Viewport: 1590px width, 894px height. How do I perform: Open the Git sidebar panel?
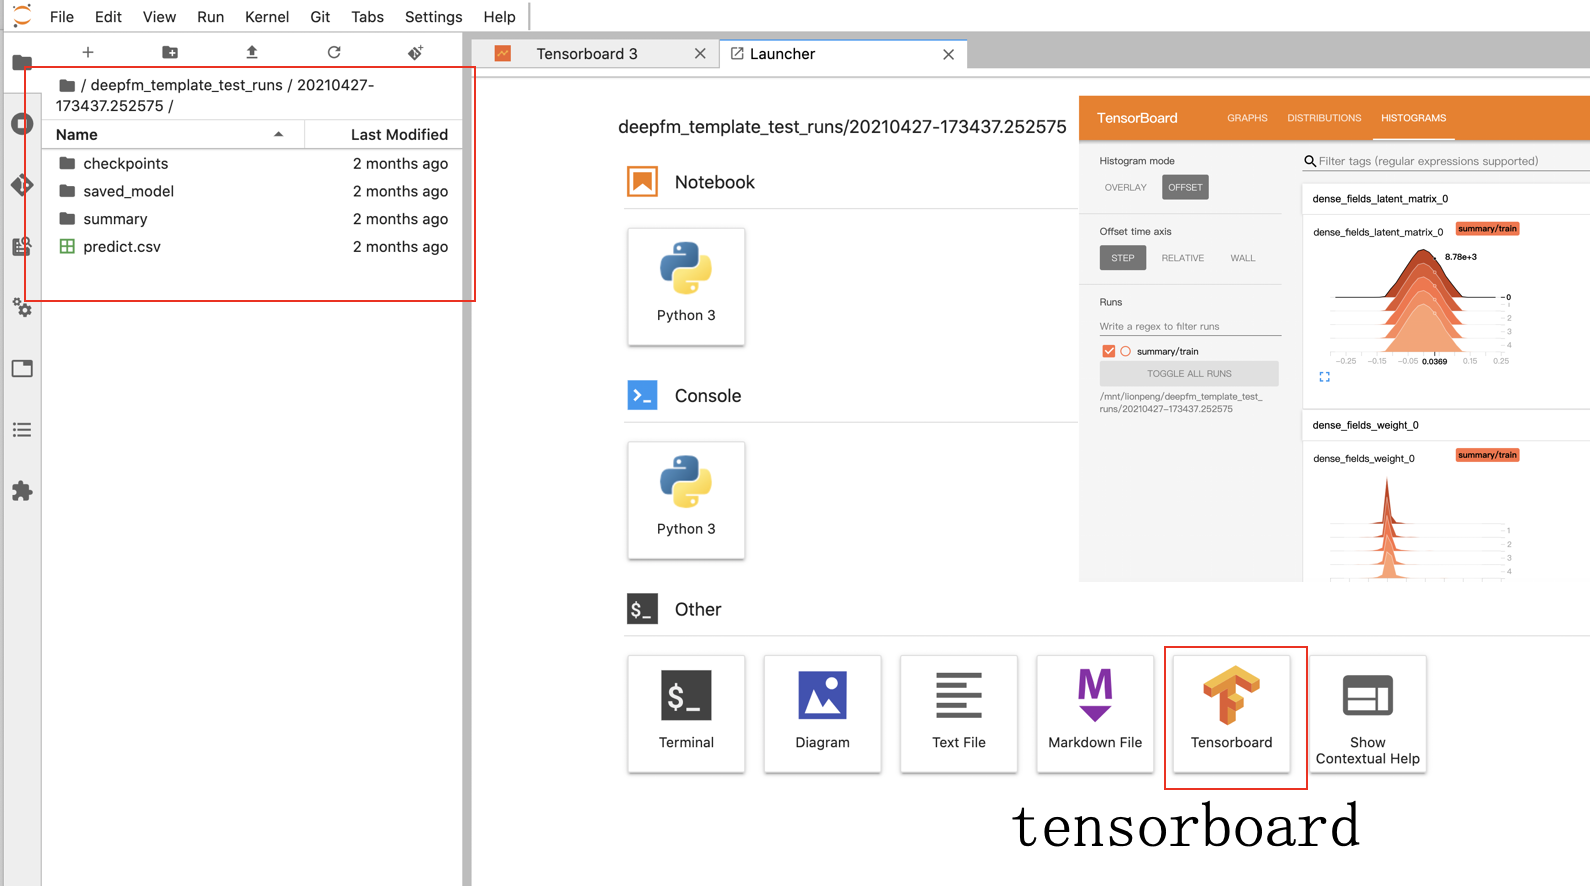coord(22,185)
